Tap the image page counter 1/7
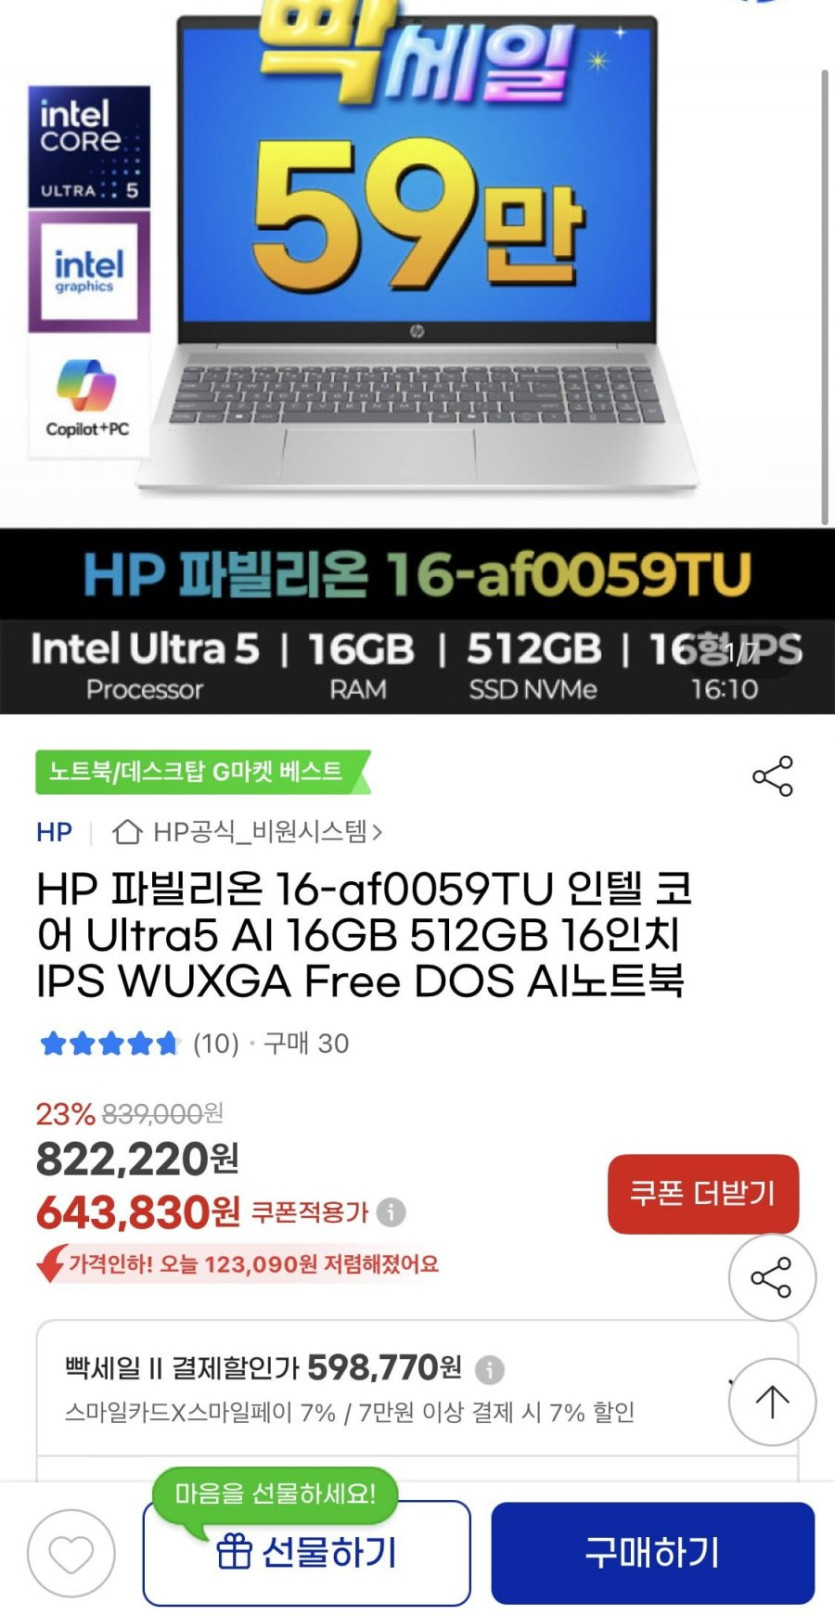 [742, 653]
